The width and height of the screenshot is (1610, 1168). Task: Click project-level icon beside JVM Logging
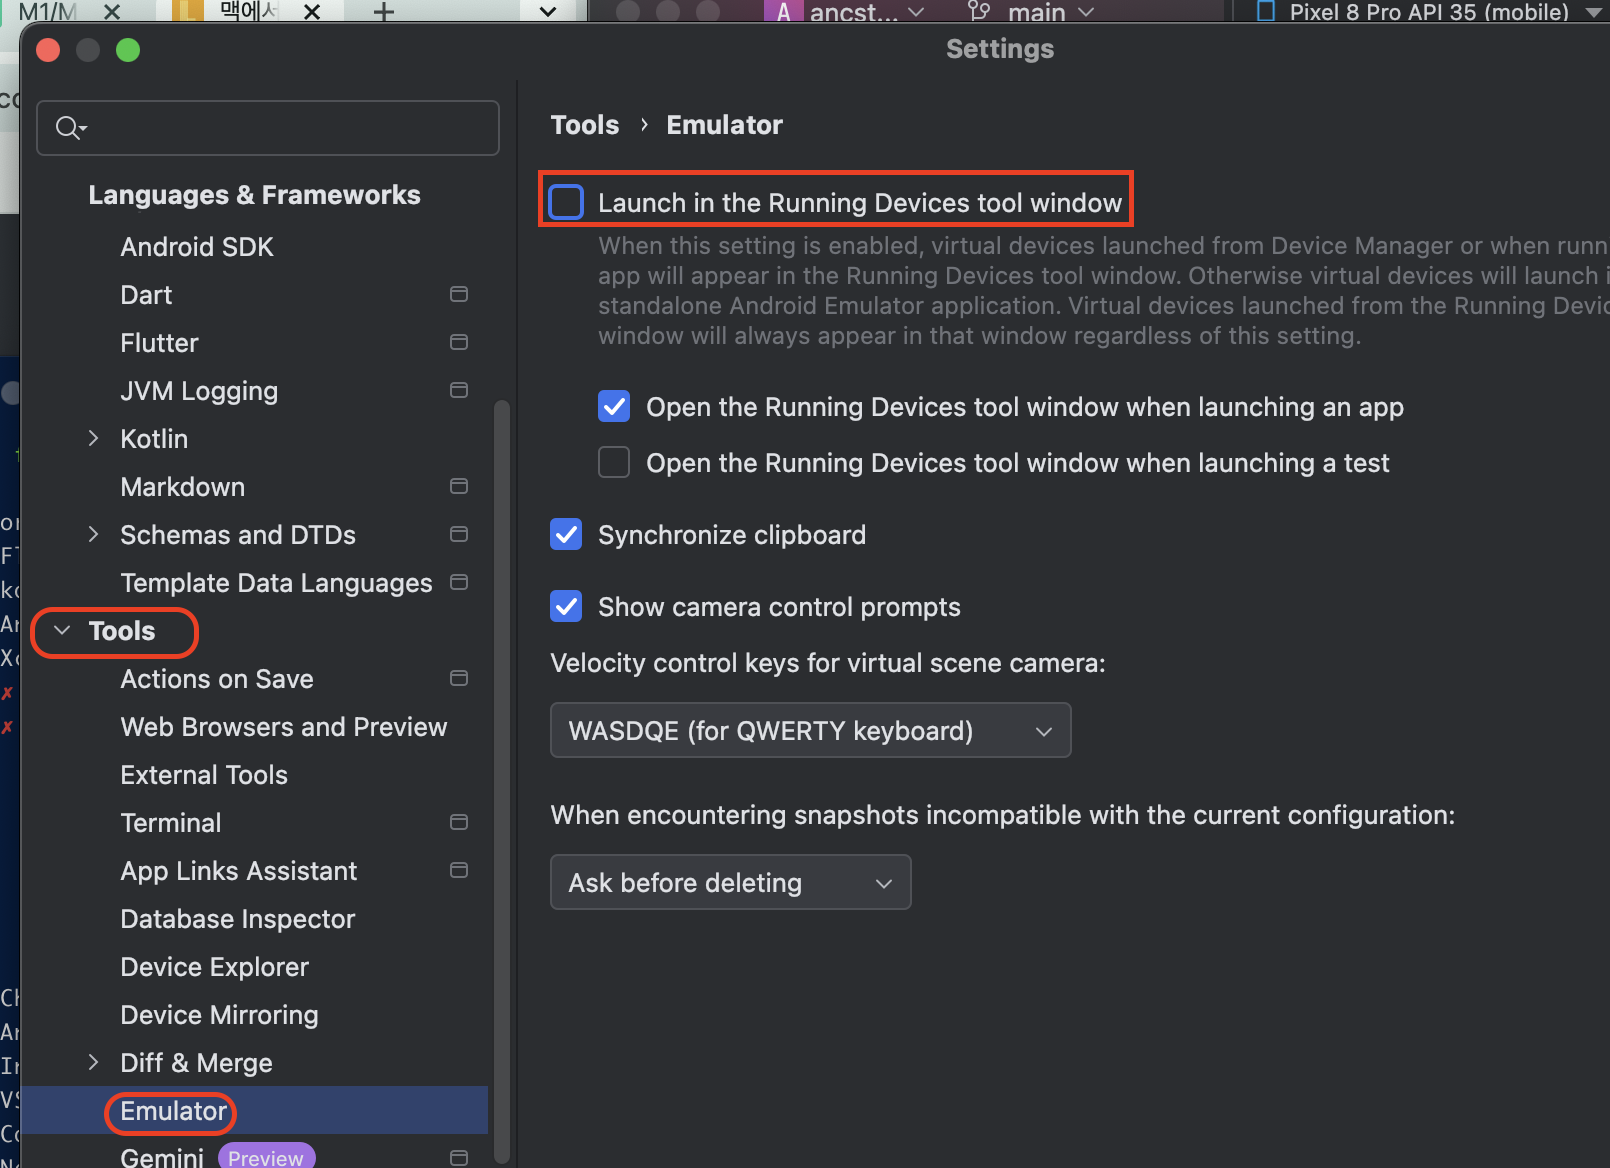click(x=459, y=390)
